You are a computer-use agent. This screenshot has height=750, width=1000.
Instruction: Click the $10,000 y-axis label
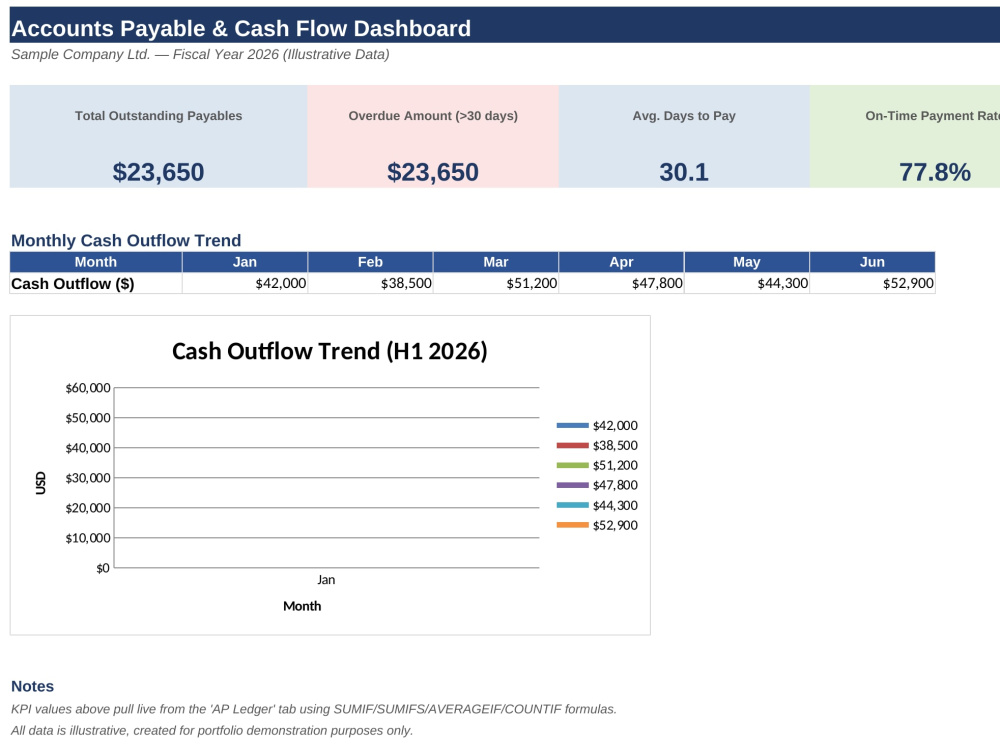pos(88,538)
